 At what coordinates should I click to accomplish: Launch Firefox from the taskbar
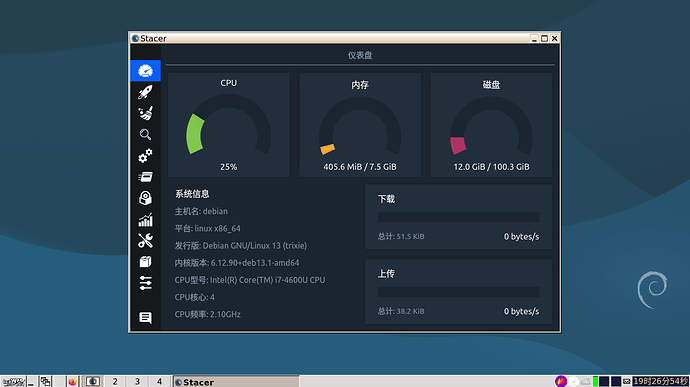(x=73, y=381)
